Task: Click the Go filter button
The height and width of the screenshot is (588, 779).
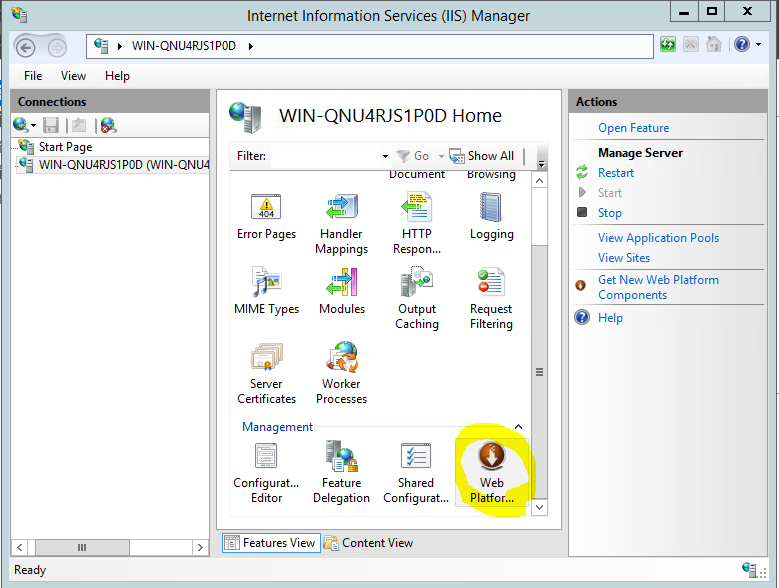Action: point(413,156)
